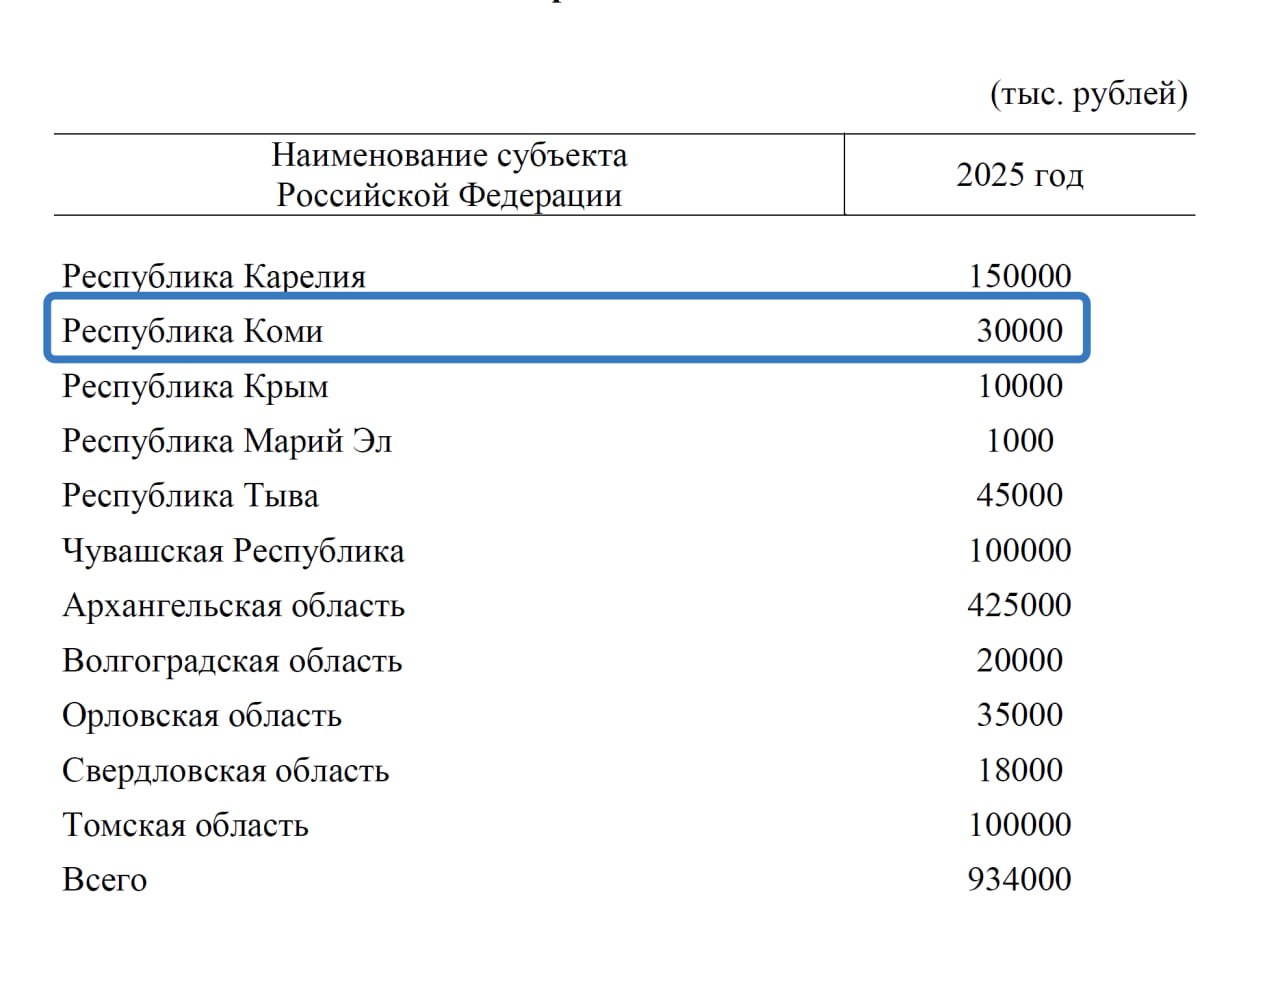1280x999 pixels.
Task: Select 'Волгоградская область' in the list
Action: 232,661
